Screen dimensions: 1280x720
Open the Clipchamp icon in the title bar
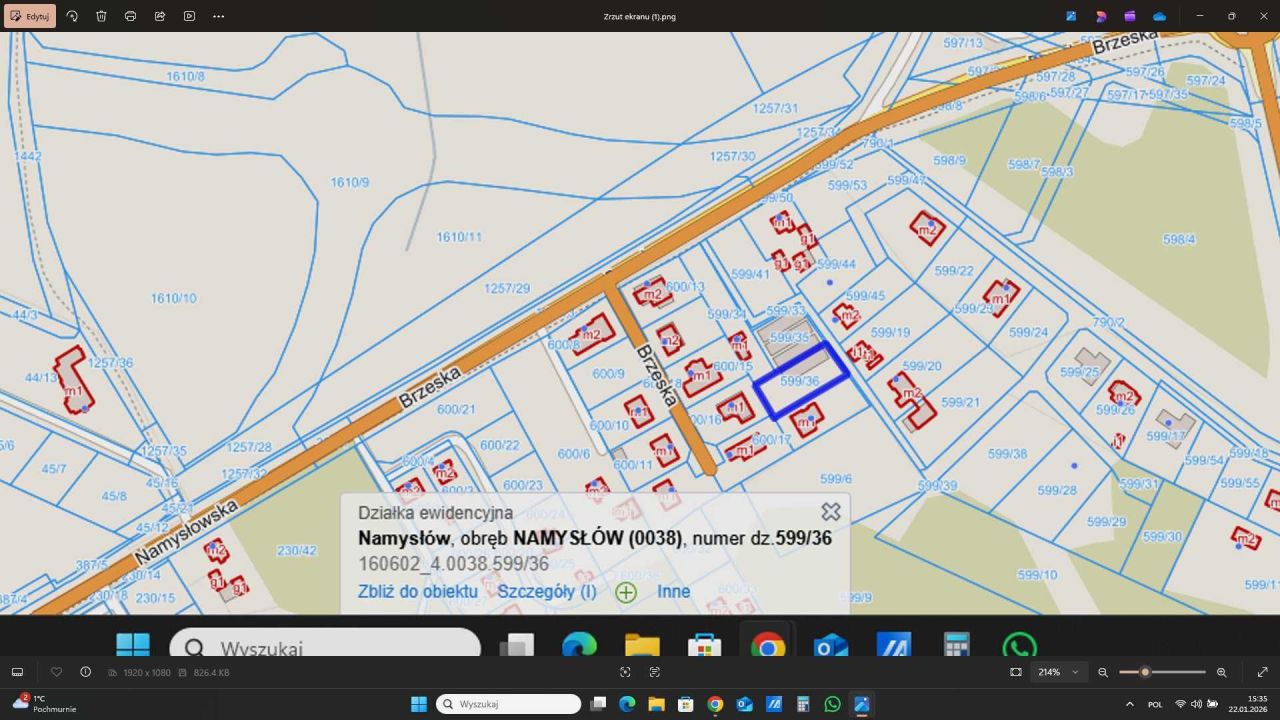tap(1130, 16)
